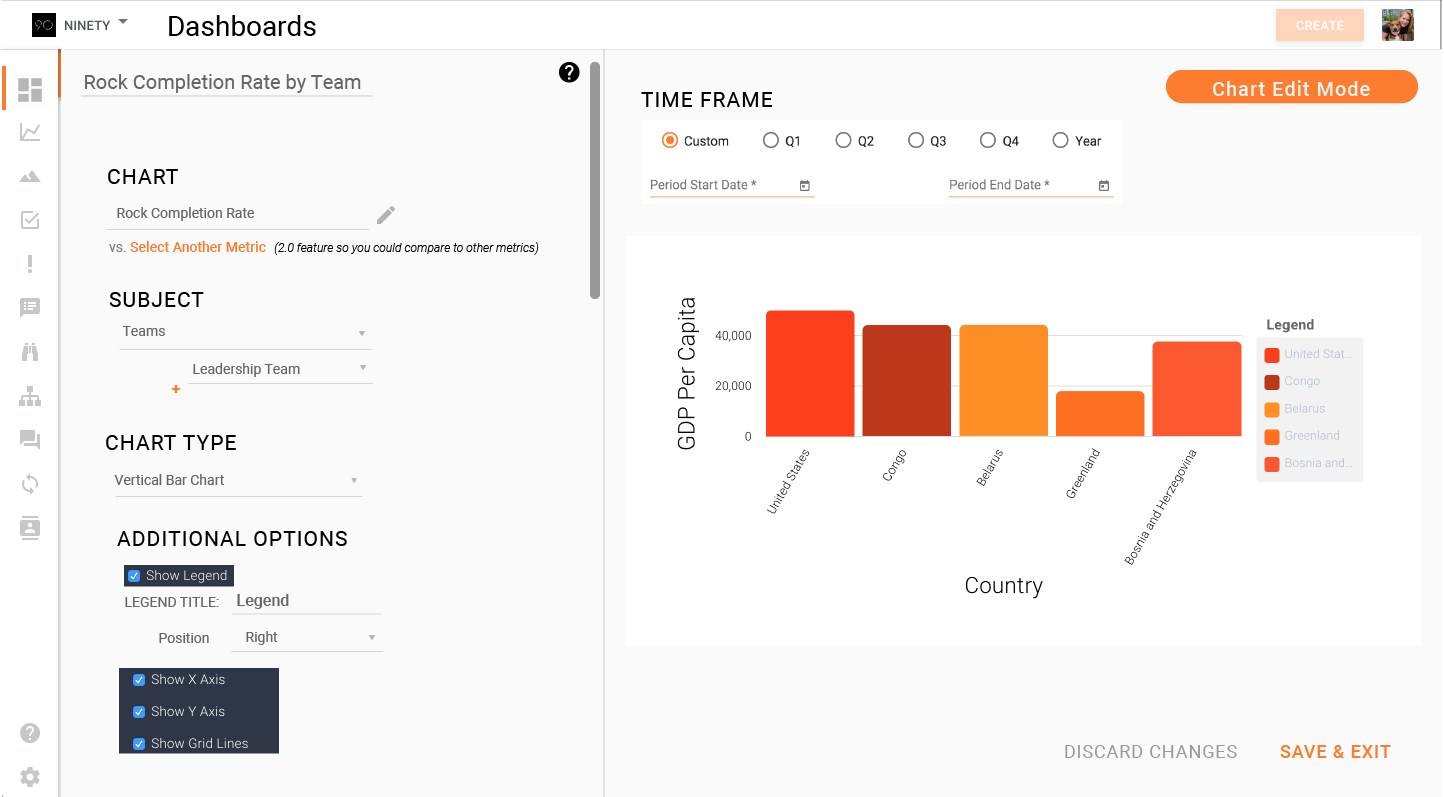
Task: Open the legend Position dropdown
Action: pos(307,638)
